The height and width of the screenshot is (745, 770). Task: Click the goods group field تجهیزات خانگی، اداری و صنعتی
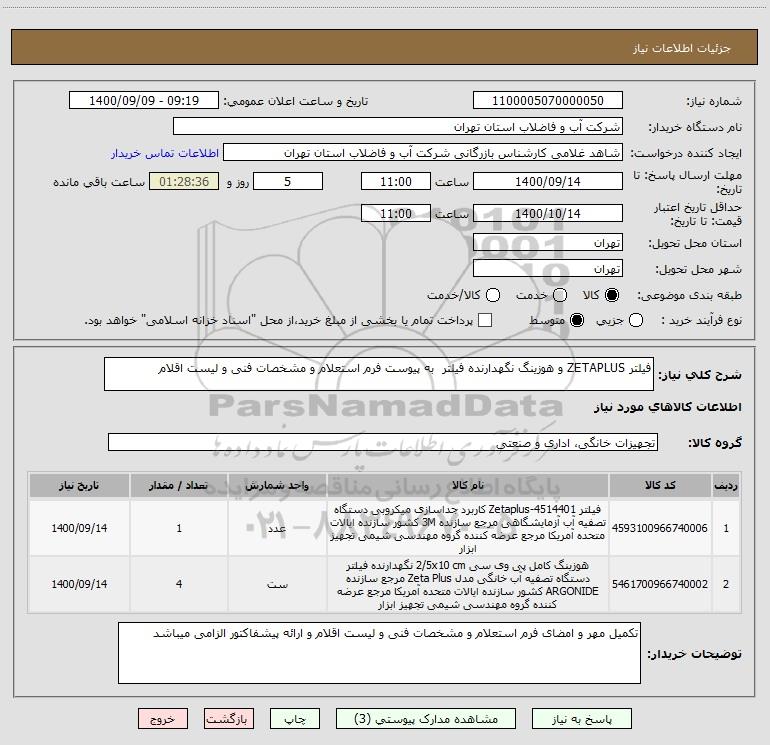pyautogui.click(x=383, y=442)
